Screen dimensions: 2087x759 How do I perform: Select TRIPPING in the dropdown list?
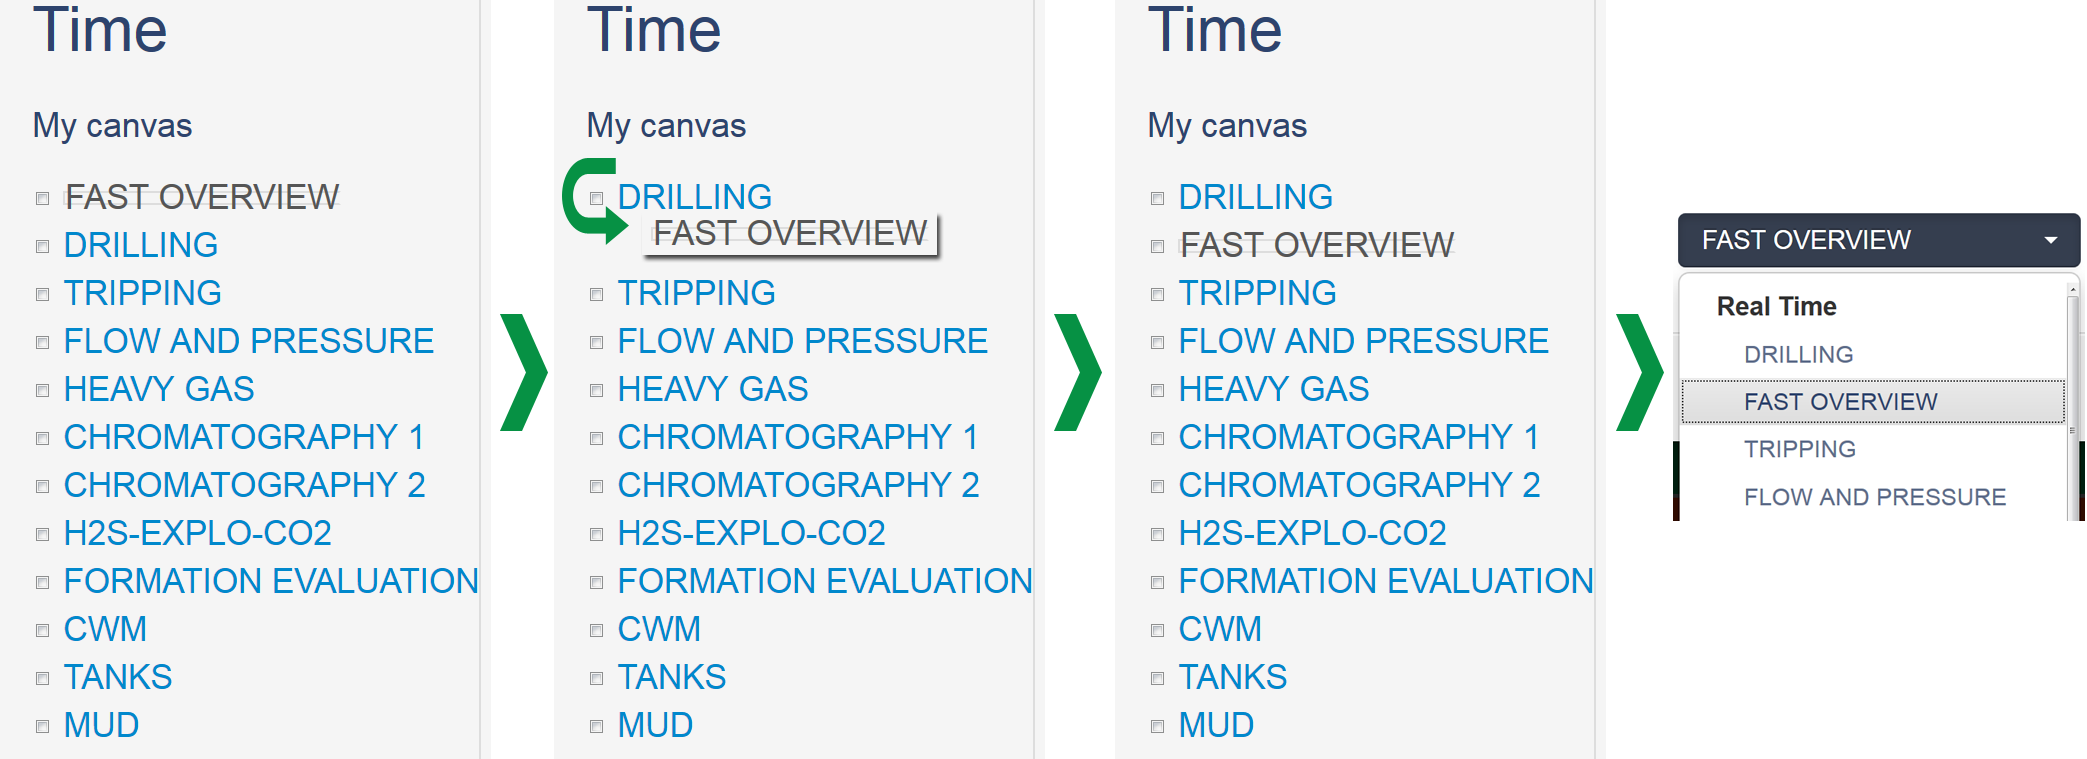tap(1800, 448)
